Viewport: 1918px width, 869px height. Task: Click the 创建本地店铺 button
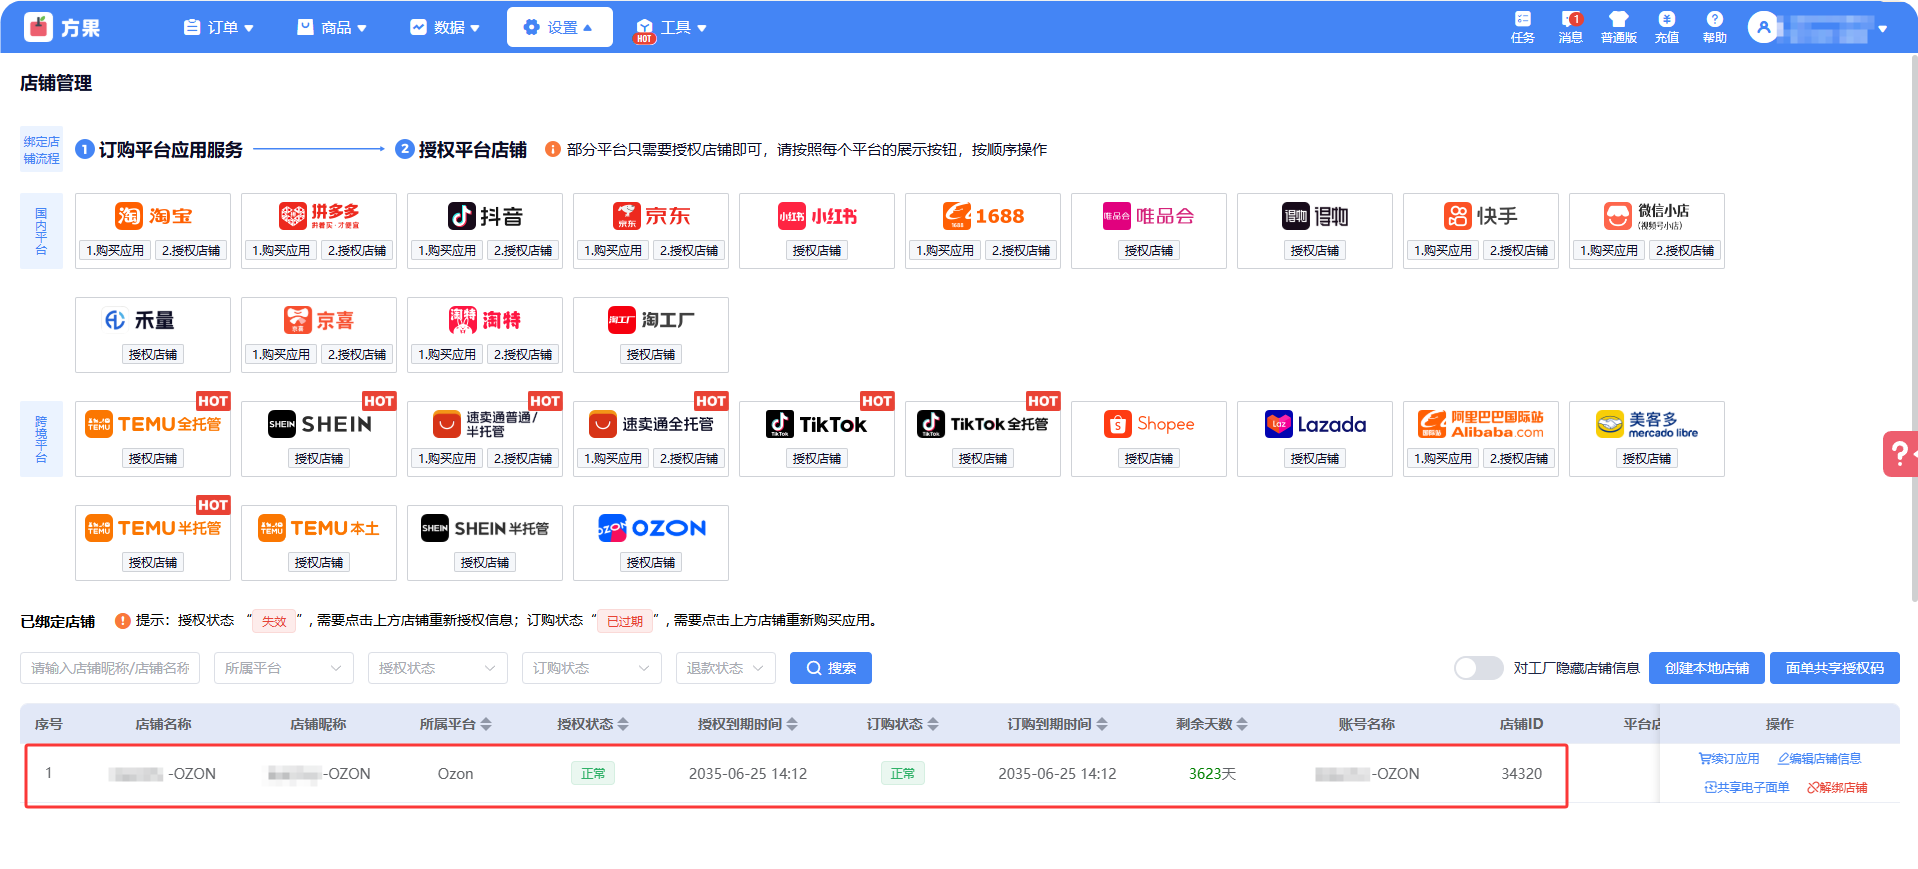coord(1706,668)
